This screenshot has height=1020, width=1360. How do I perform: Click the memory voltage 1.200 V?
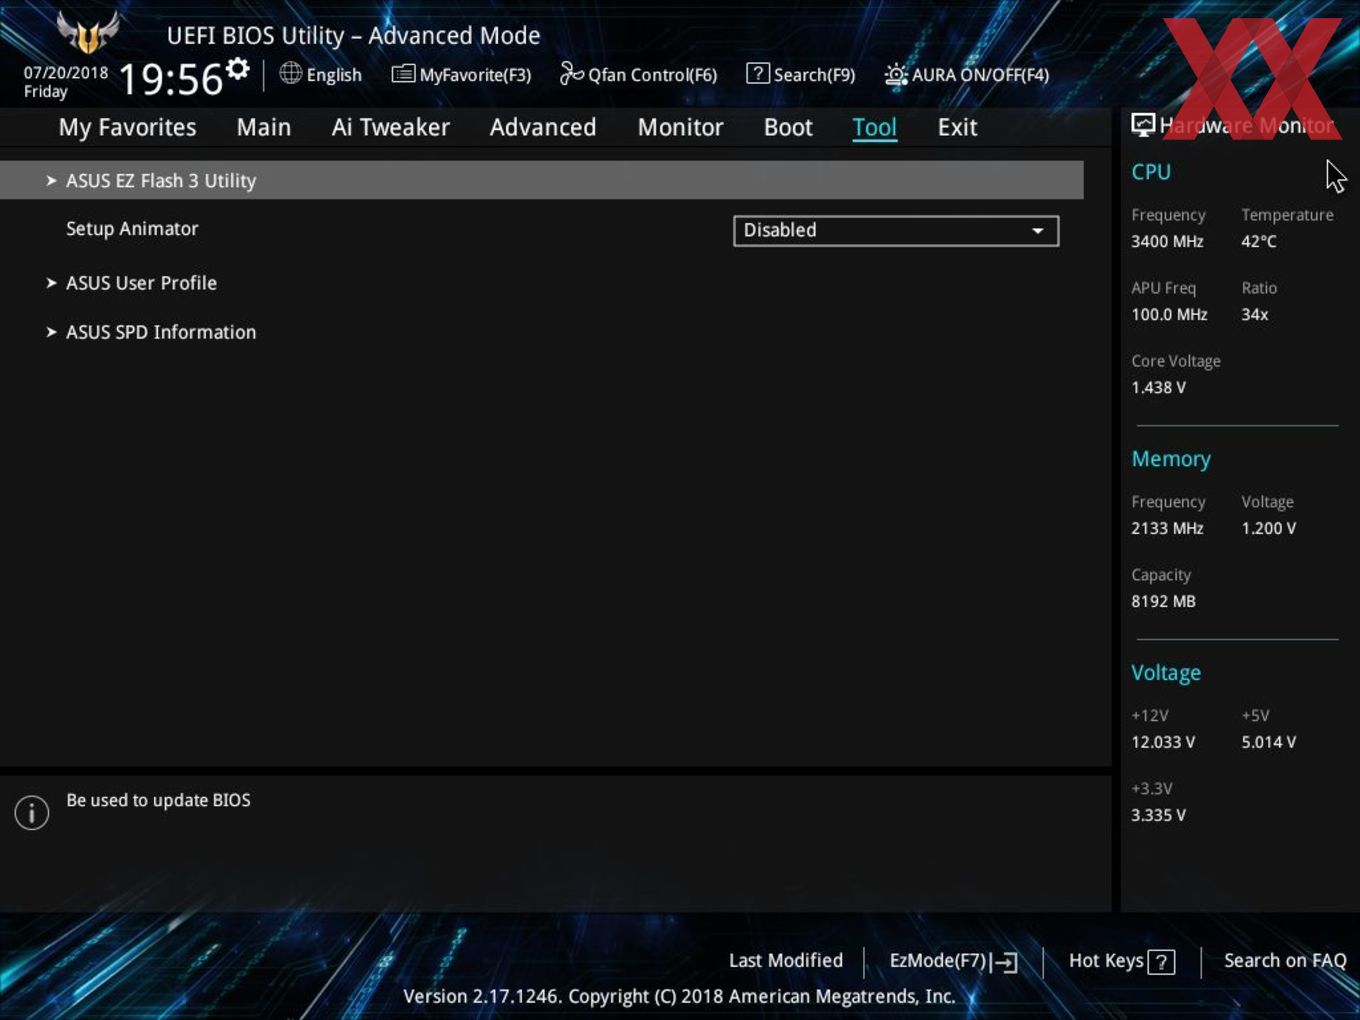(x=1269, y=528)
